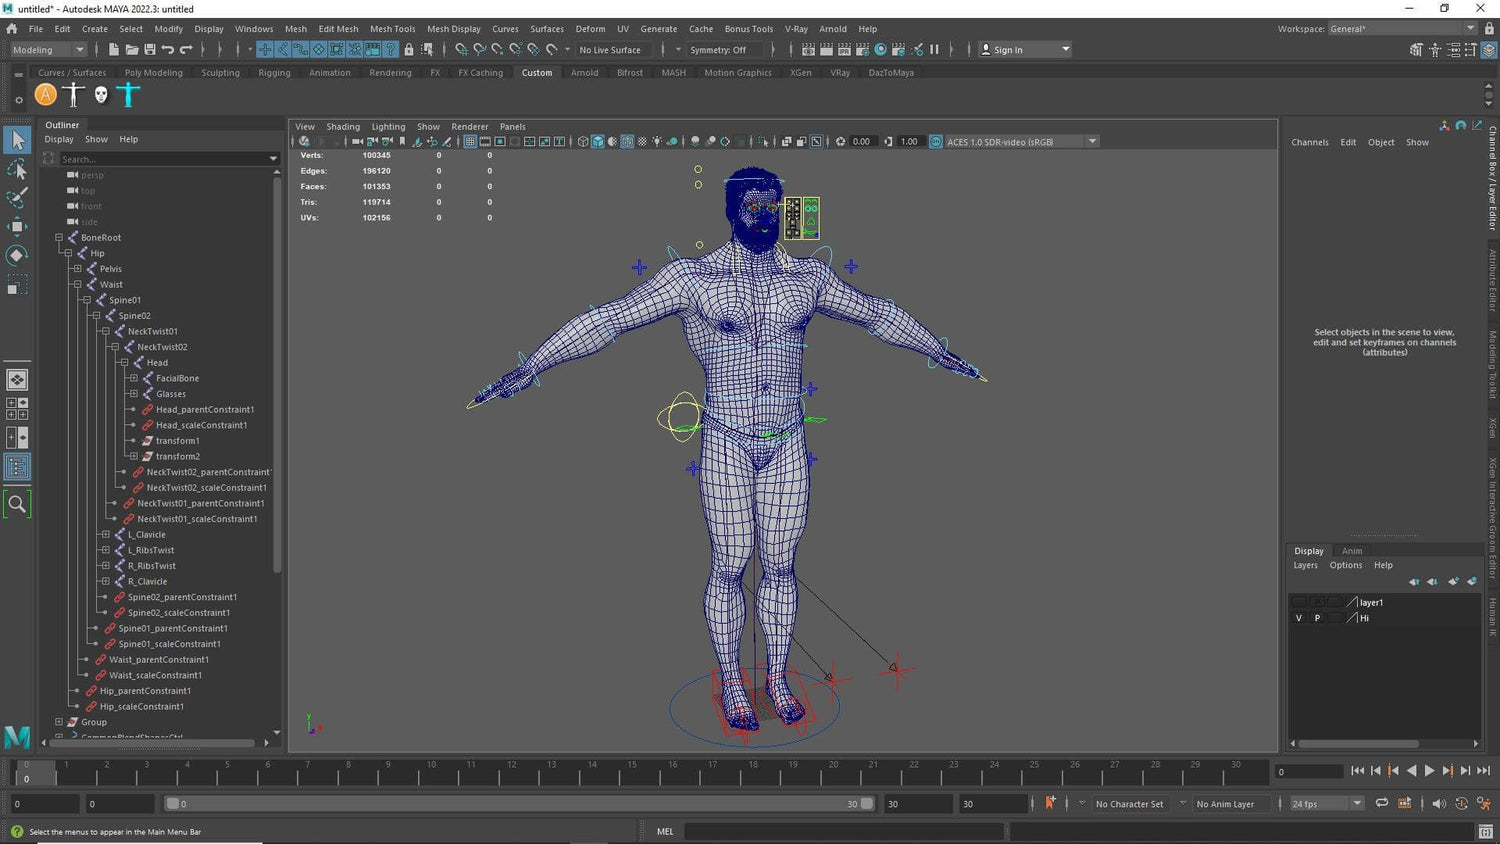This screenshot has height=844, width=1500.
Task: Open the 24 fps frame rate dropdown
Action: (1326, 804)
